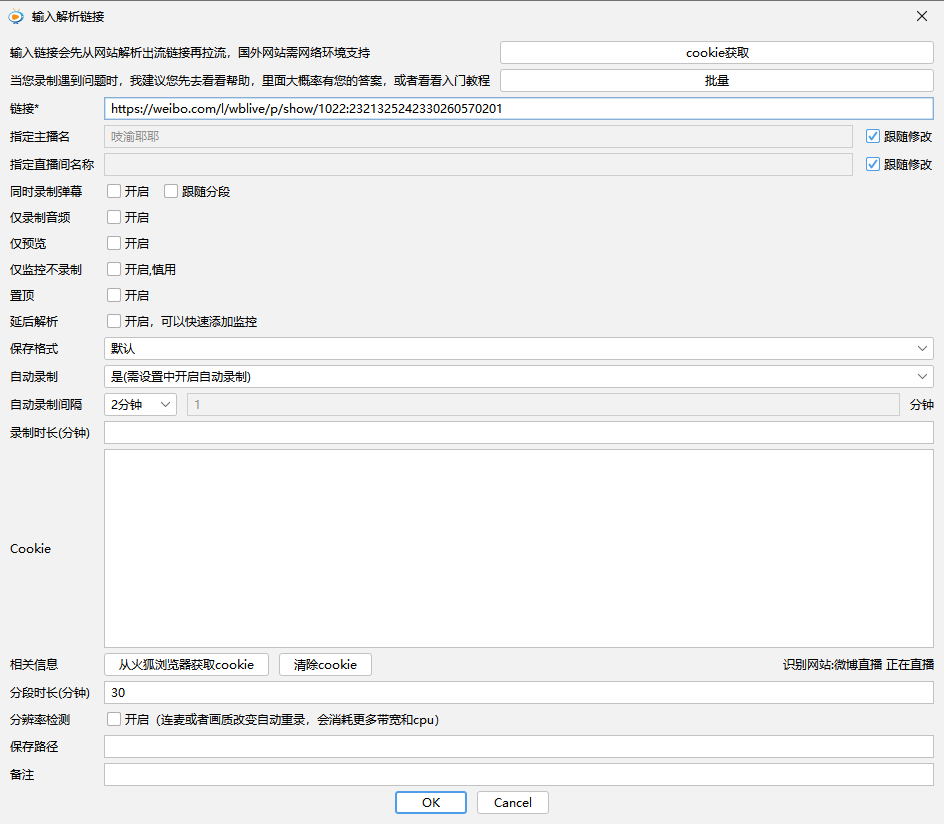Image resolution: width=944 pixels, height=824 pixels.
Task: Enable 延后解析 checkbox
Action: point(115,321)
